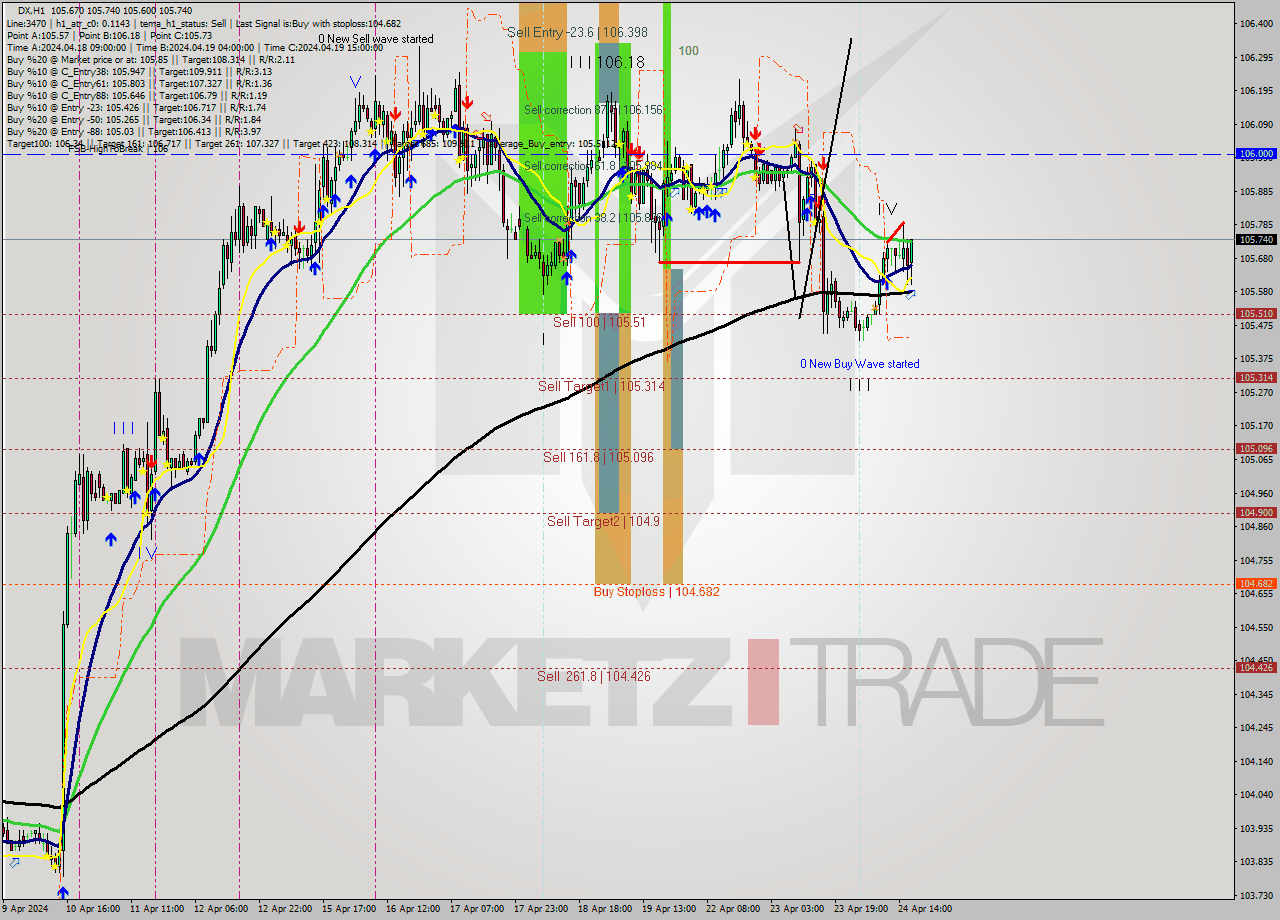Click the 'Sell Target1 | 105.314' label
1280x920 pixels.
601,386
